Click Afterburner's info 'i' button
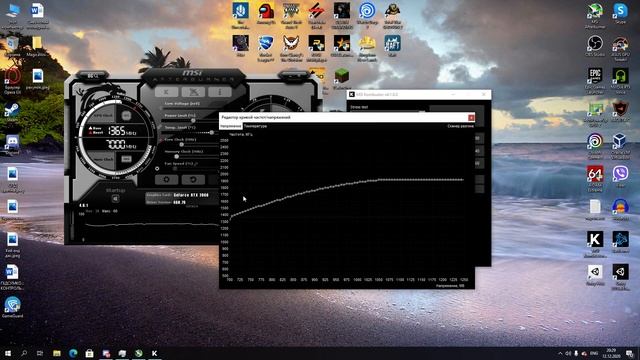Viewport: 640px width, 360px height. [220, 92]
